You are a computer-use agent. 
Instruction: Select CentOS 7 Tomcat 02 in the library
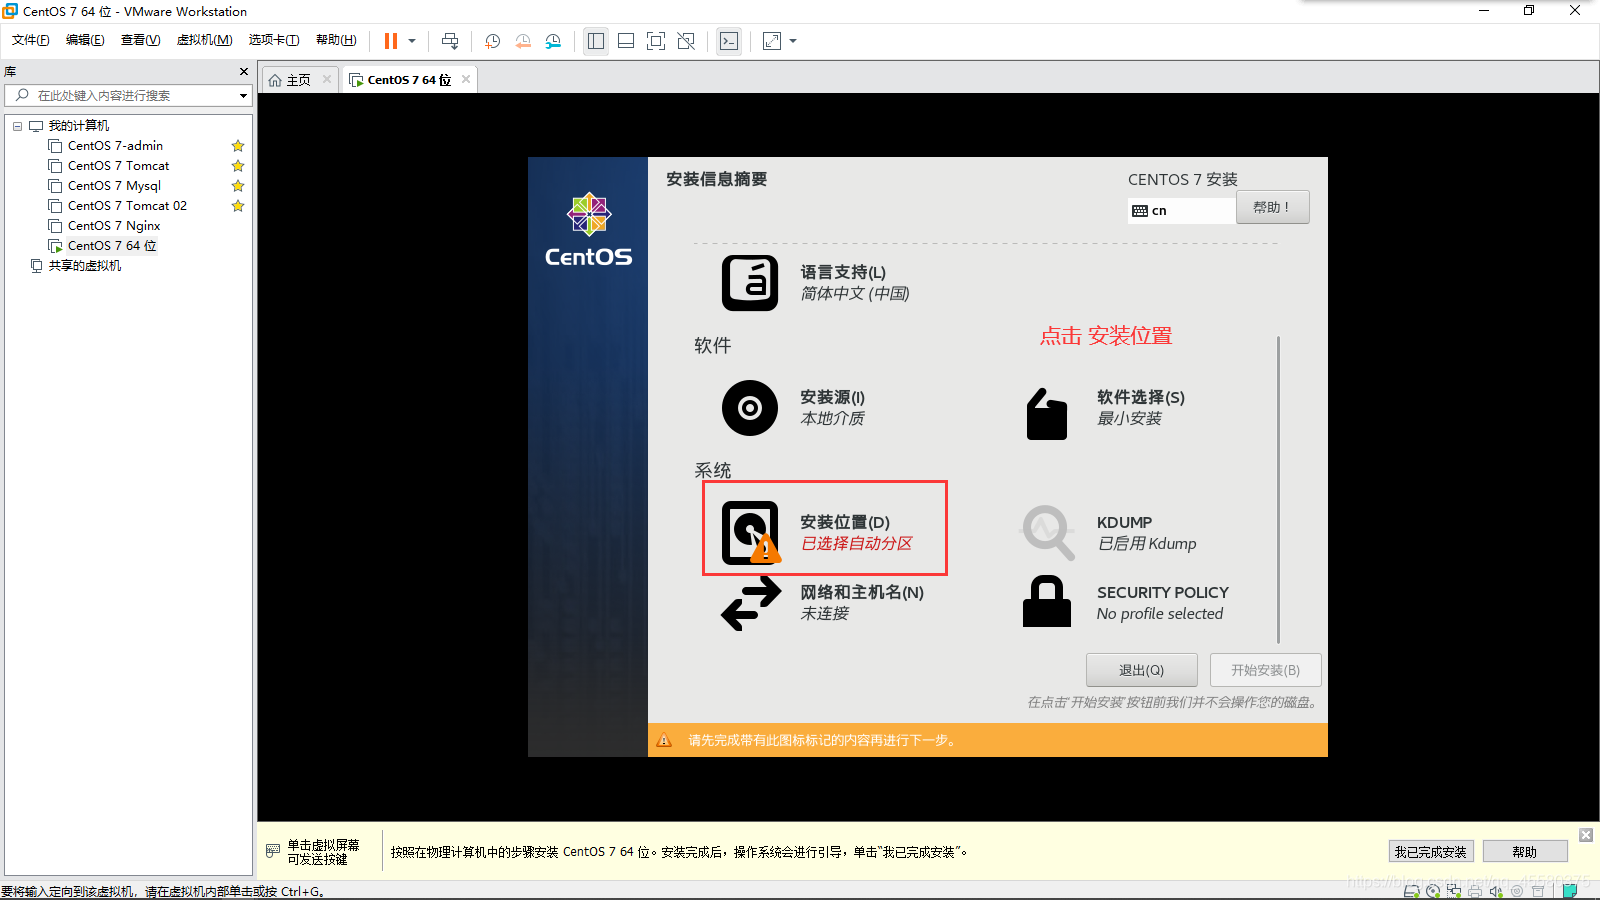point(127,206)
